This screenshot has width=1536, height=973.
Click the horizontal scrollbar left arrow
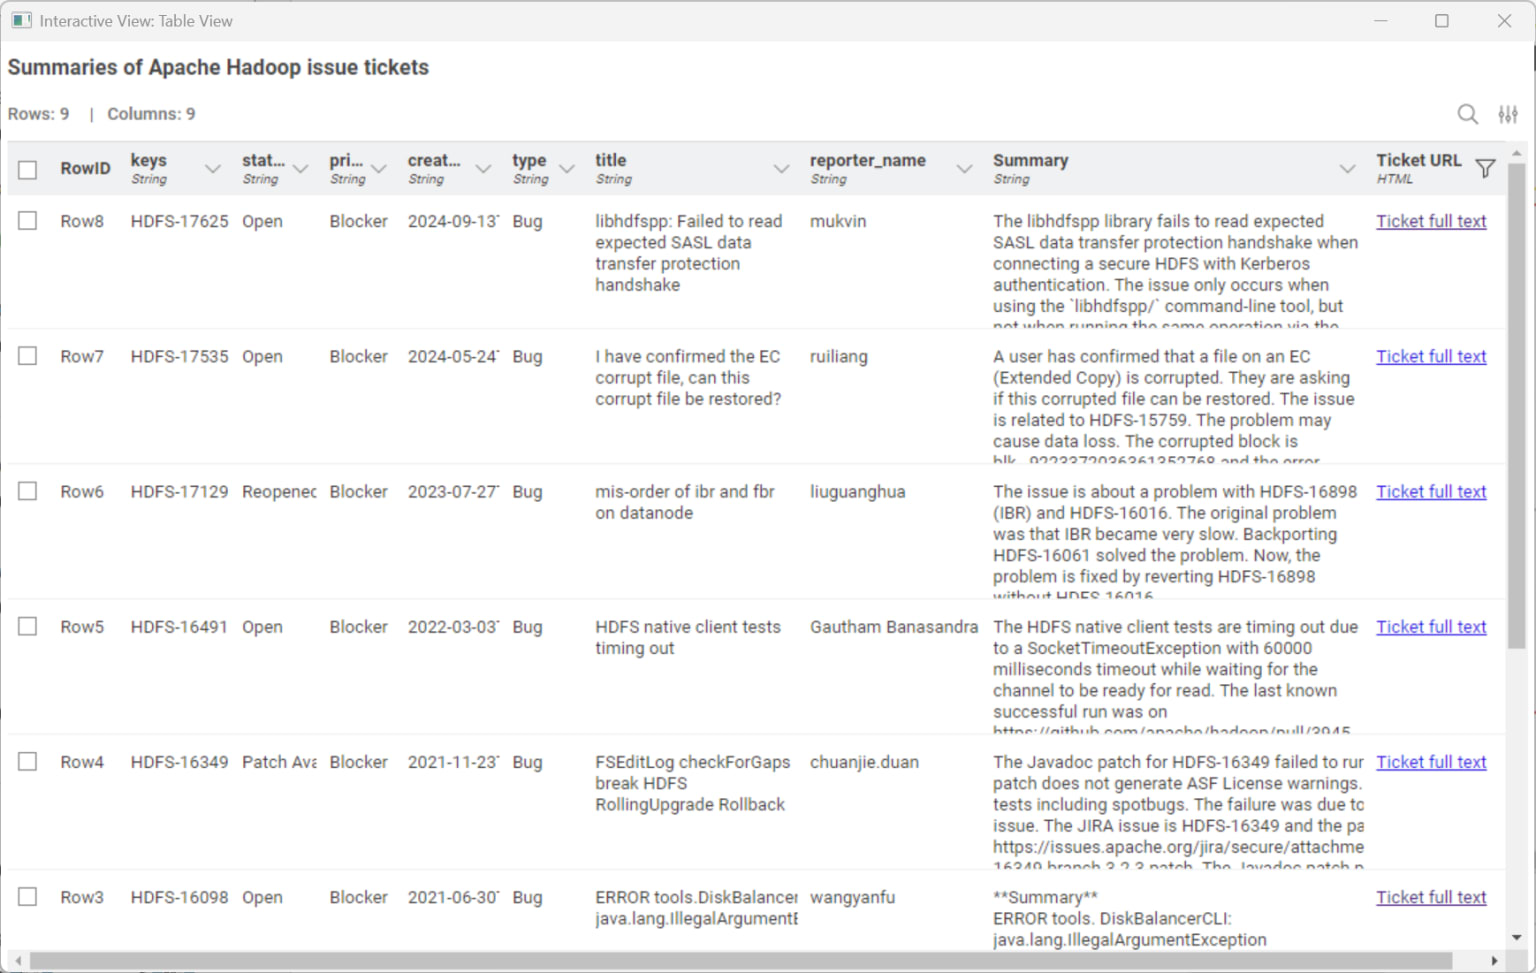click(18, 961)
